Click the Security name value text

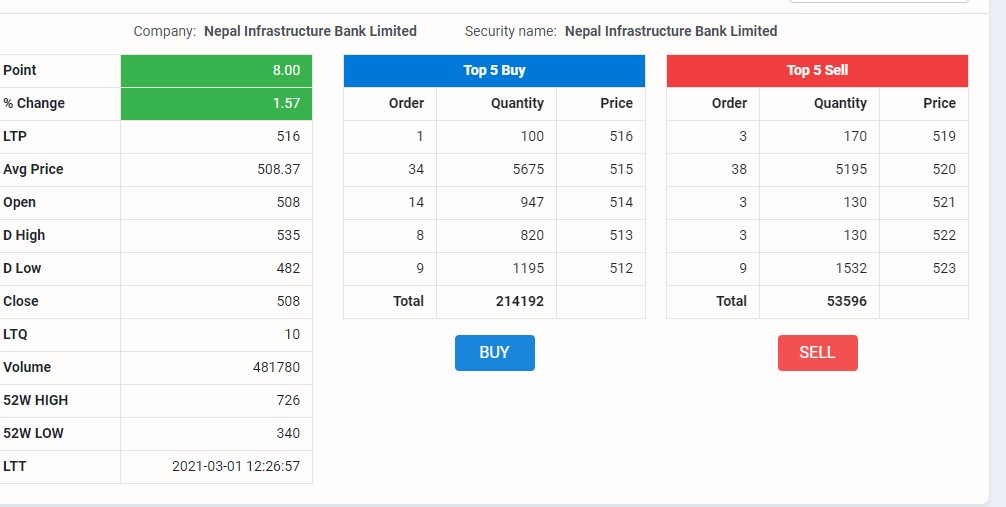click(671, 31)
